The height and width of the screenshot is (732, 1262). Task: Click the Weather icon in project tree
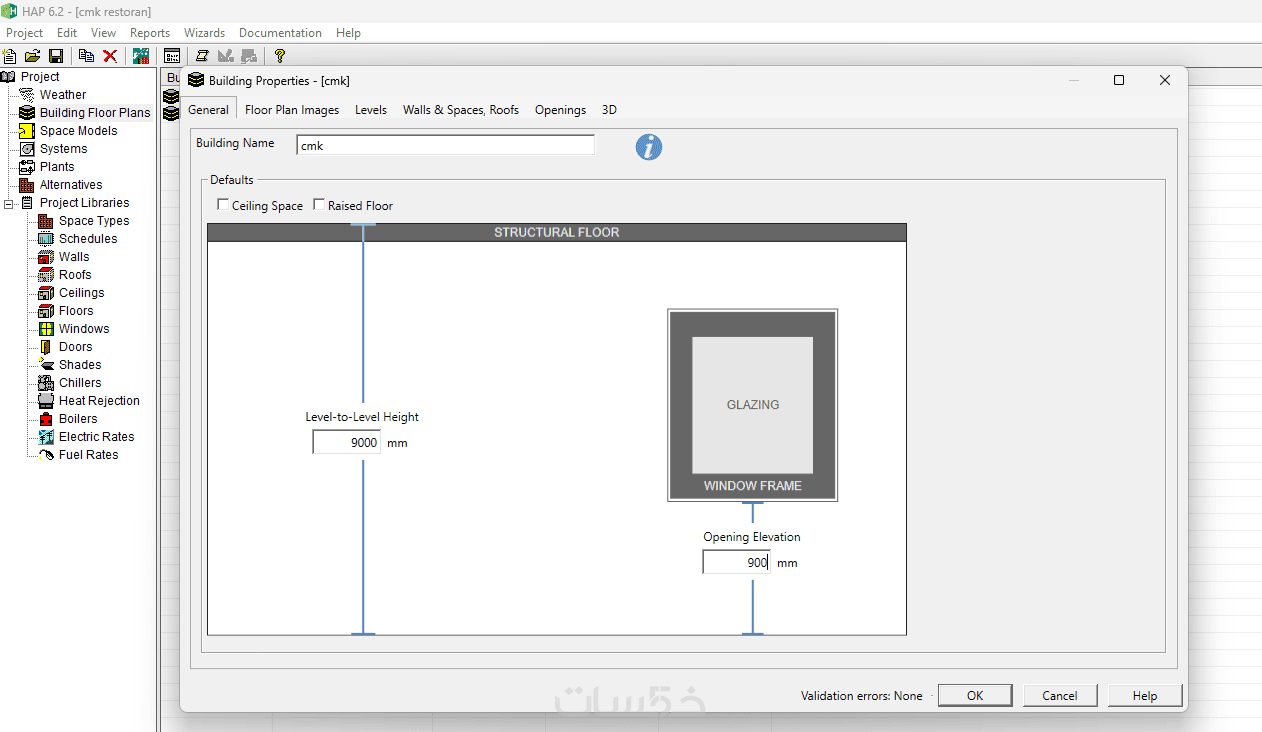click(27, 95)
